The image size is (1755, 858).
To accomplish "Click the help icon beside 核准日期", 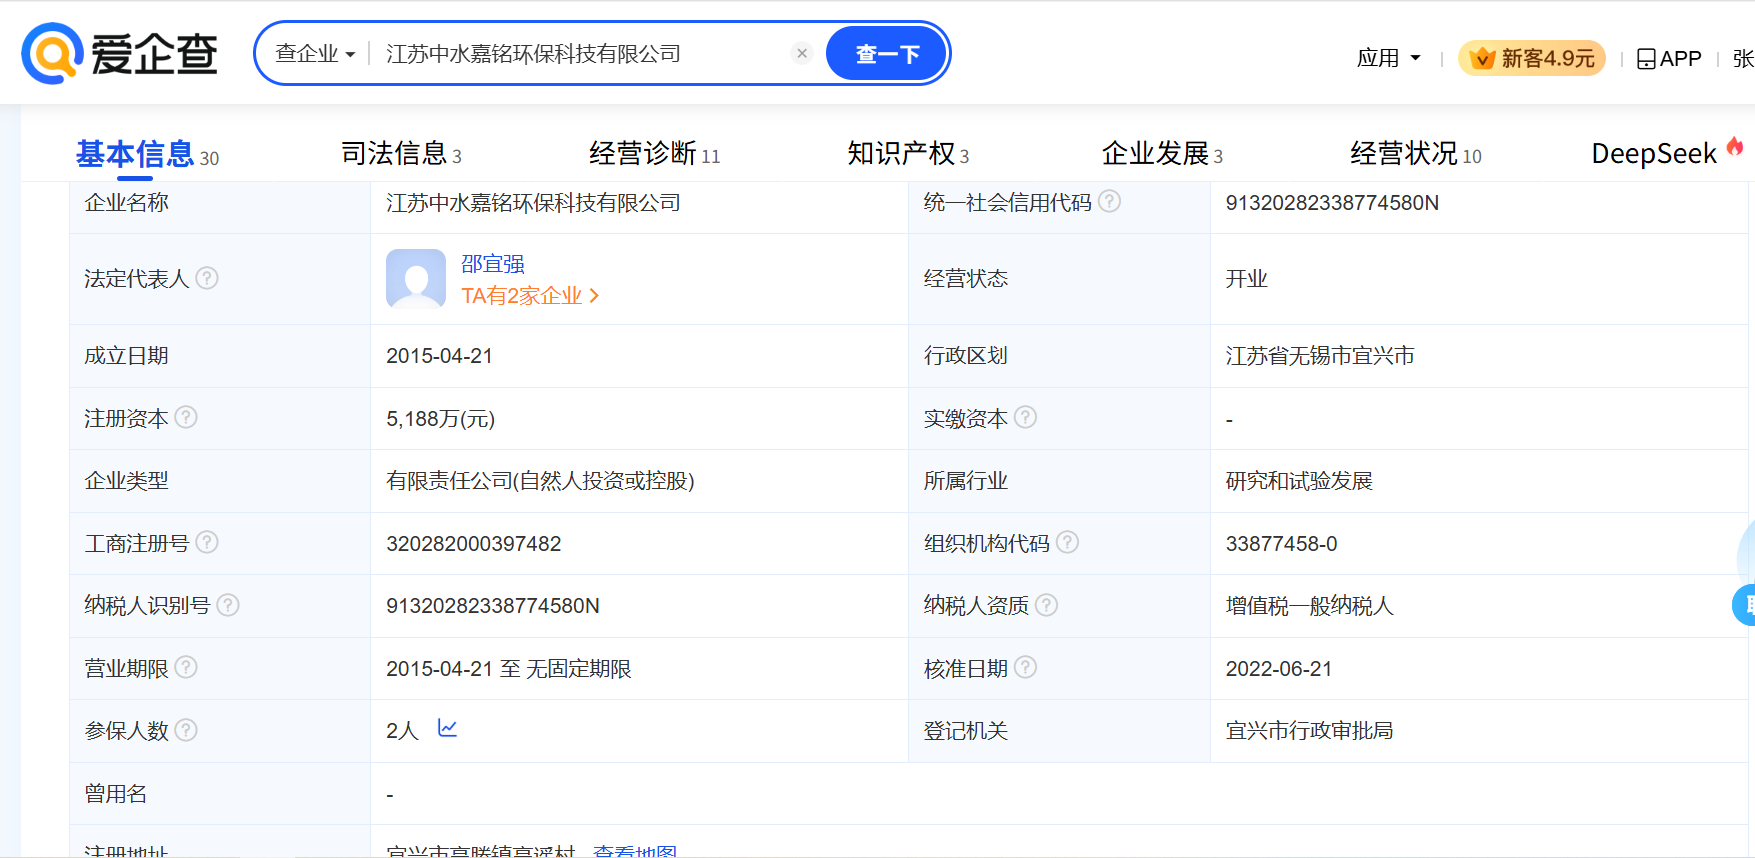I will pyautogui.click(x=1026, y=667).
